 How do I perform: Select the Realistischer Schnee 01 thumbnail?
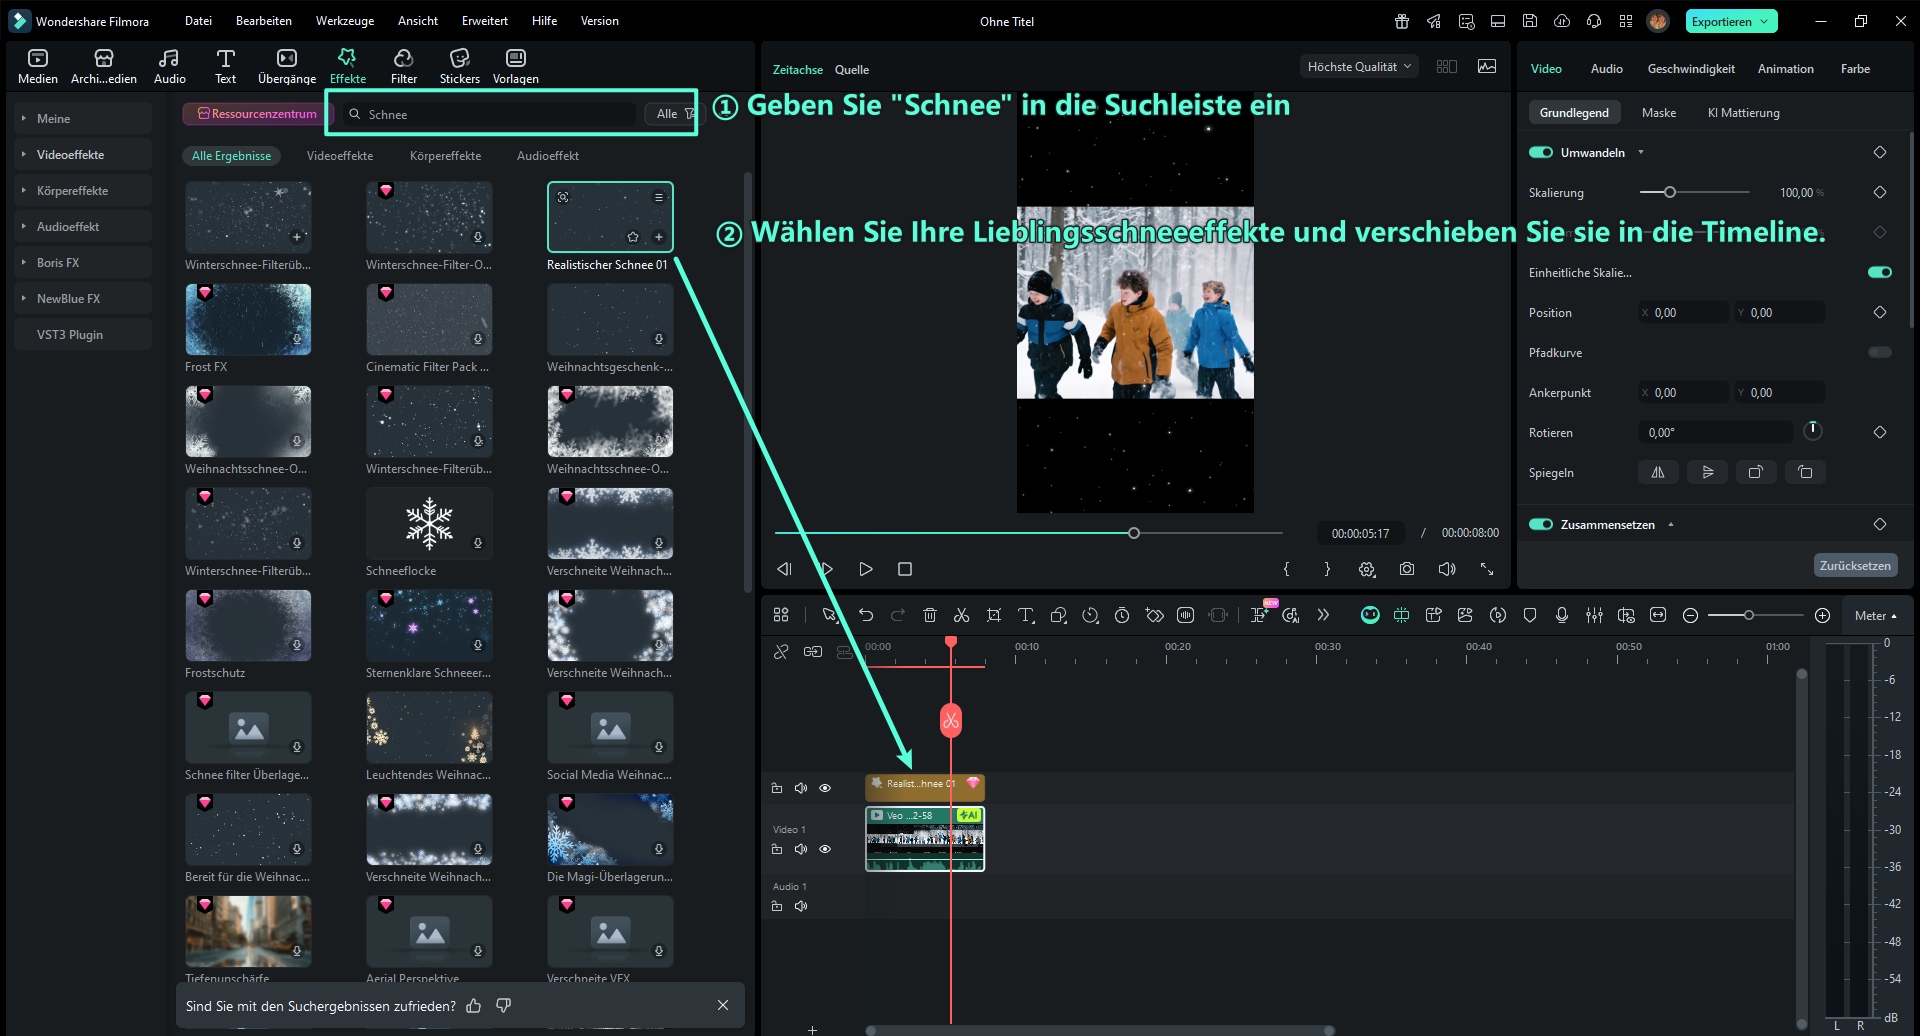[x=610, y=216]
